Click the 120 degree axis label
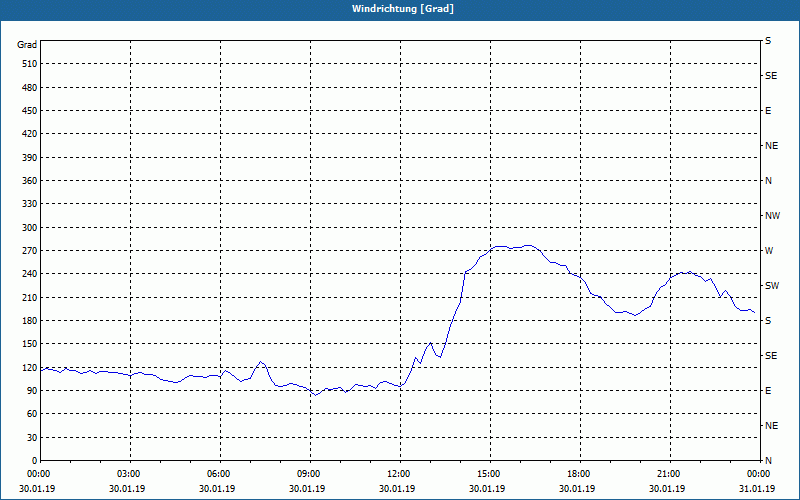 [30, 367]
